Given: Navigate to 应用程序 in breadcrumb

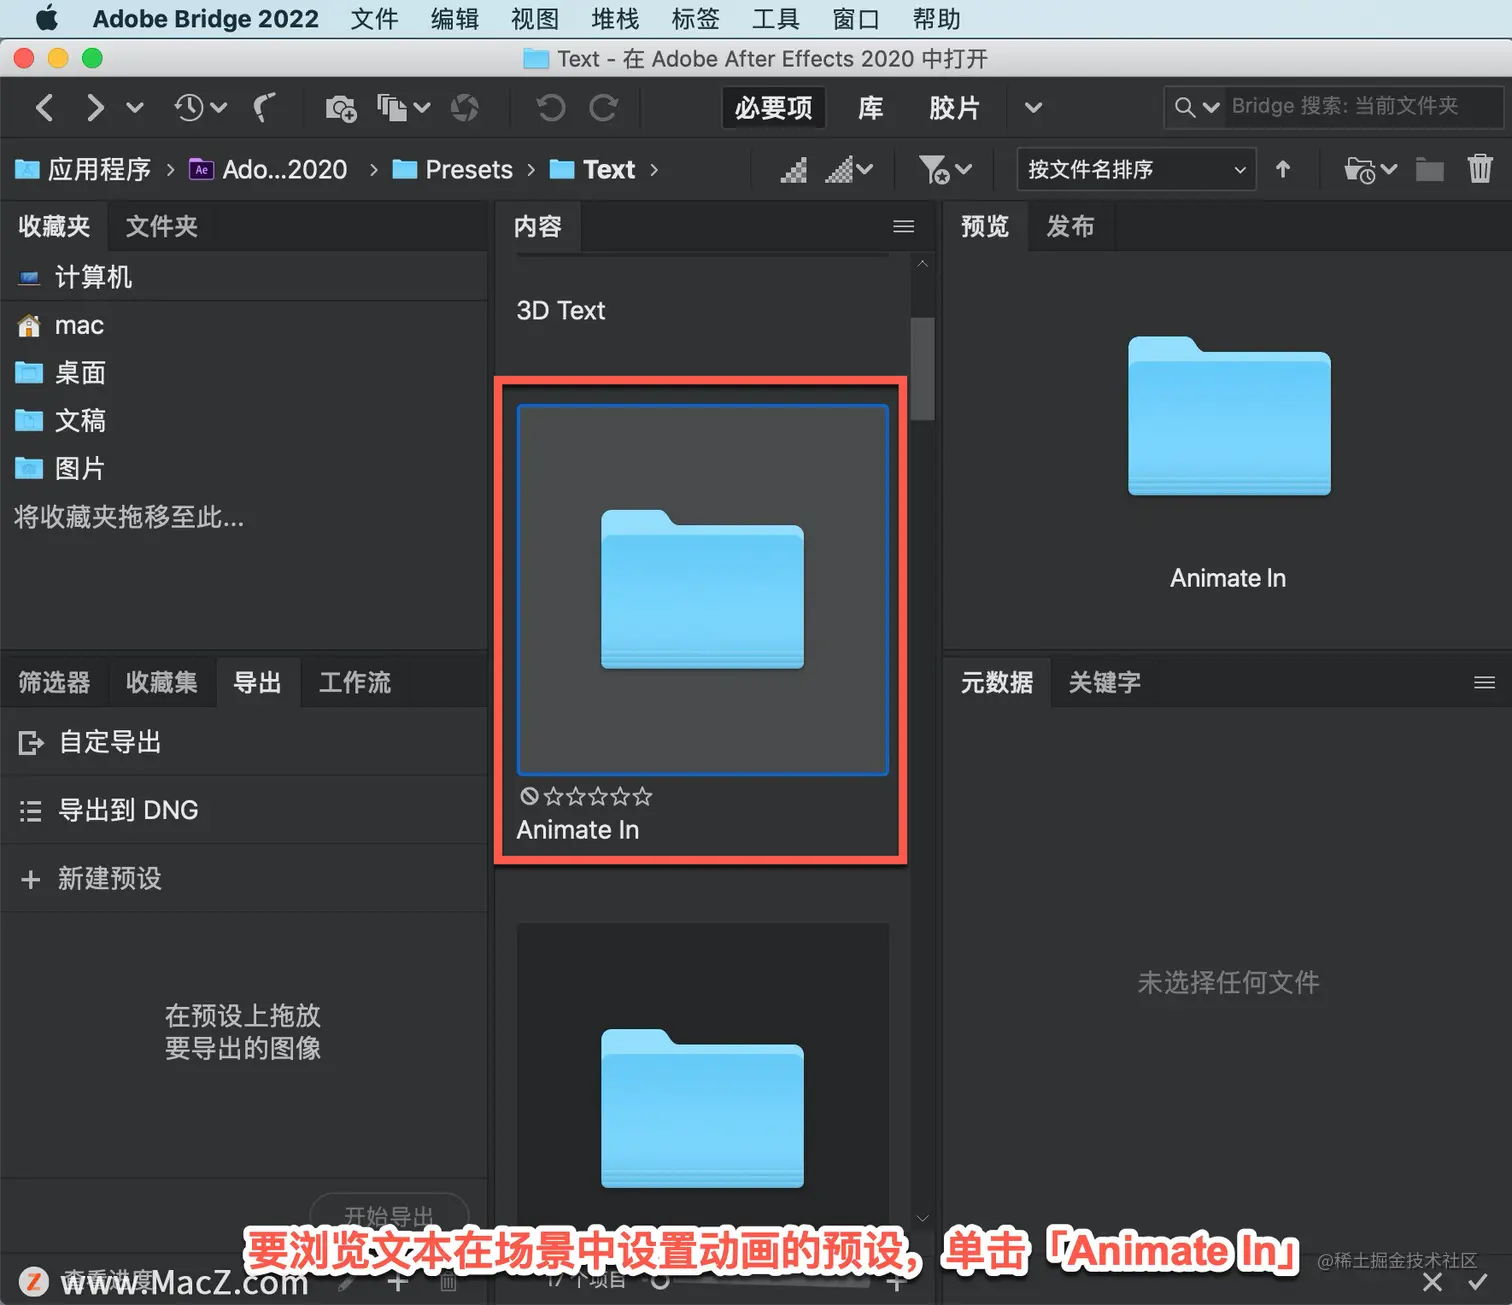Looking at the screenshot, I should [84, 169].
